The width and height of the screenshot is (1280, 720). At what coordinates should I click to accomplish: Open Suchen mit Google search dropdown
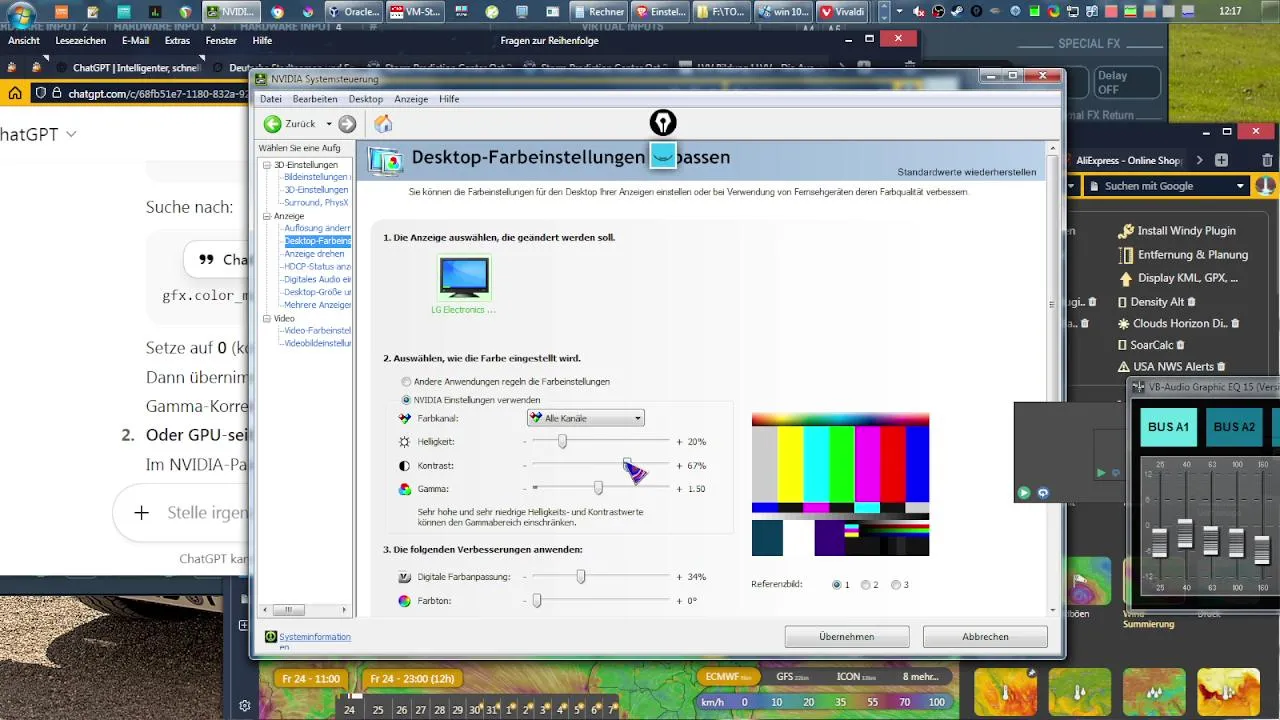click(x=1240, y=186)
